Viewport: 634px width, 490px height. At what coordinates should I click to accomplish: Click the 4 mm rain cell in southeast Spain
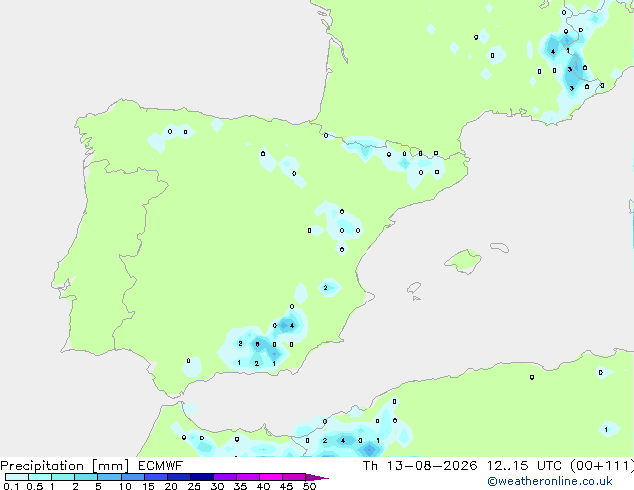point(292,325)
